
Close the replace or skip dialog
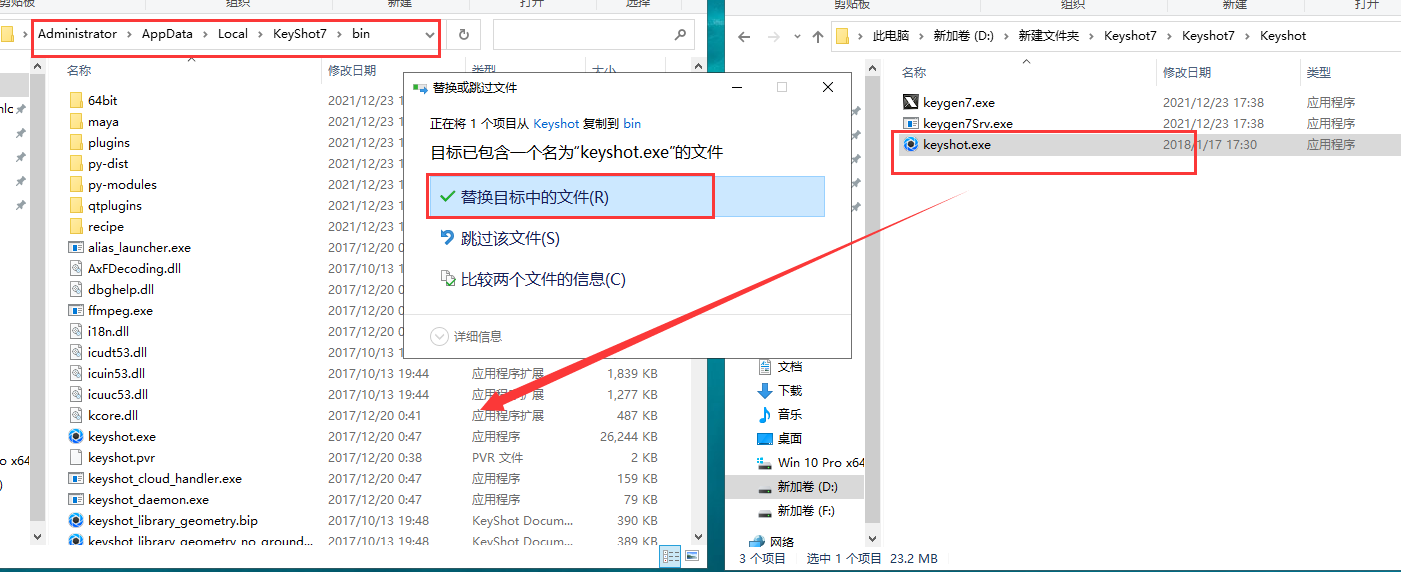tap(828, 87)
